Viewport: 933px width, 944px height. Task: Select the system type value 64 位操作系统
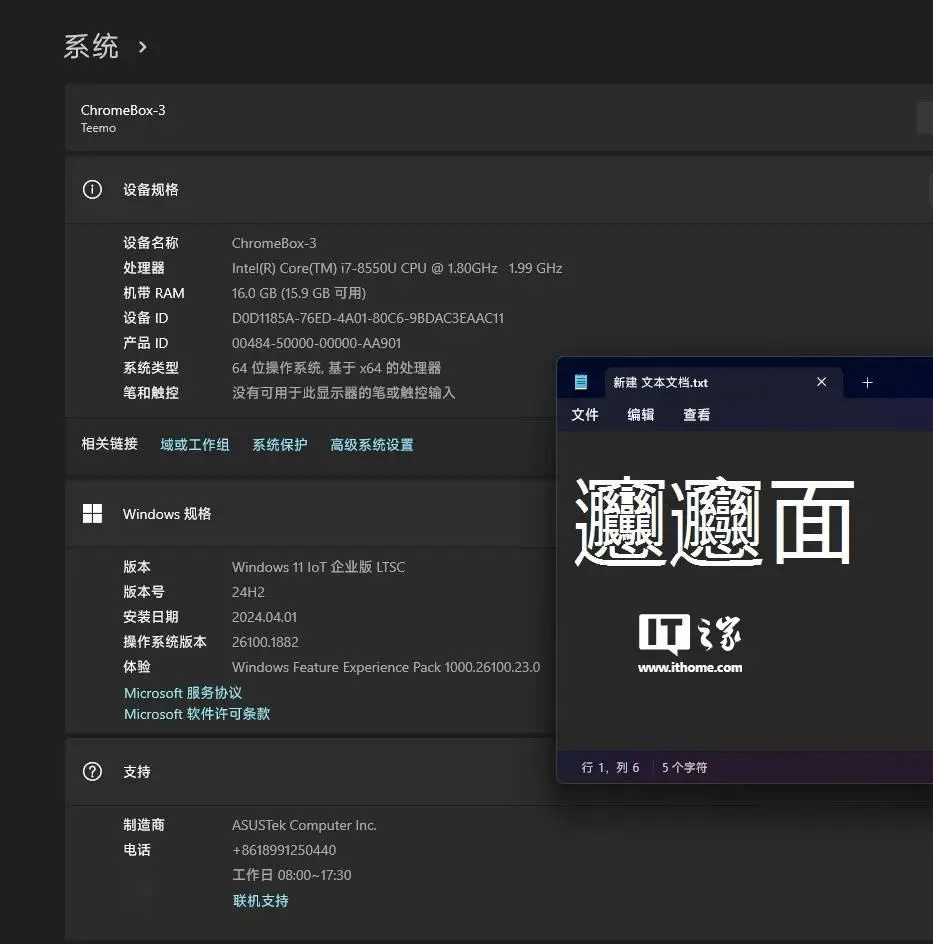click(x=336, y=368)
